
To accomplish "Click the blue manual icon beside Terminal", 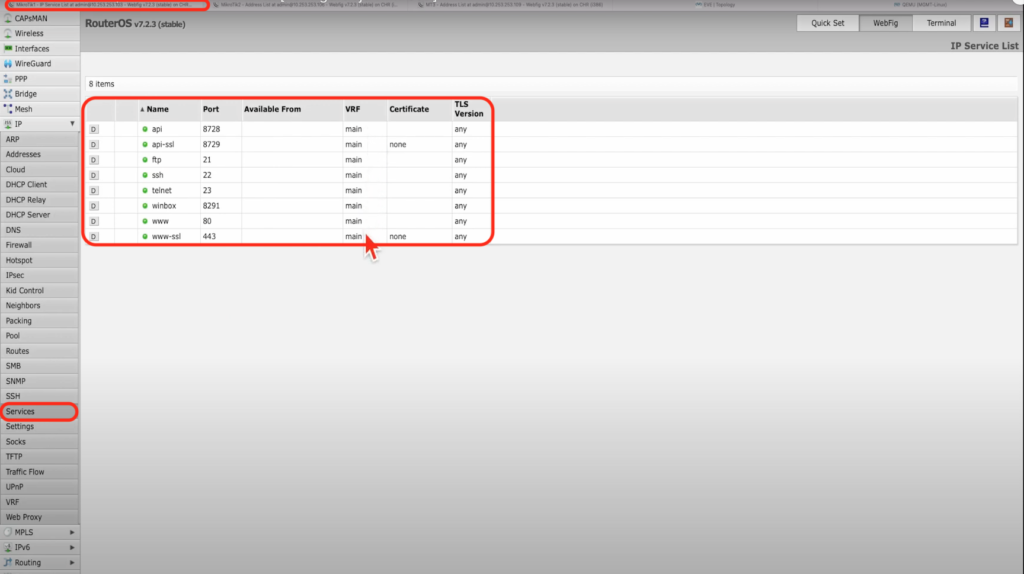I will pos(983,23).
